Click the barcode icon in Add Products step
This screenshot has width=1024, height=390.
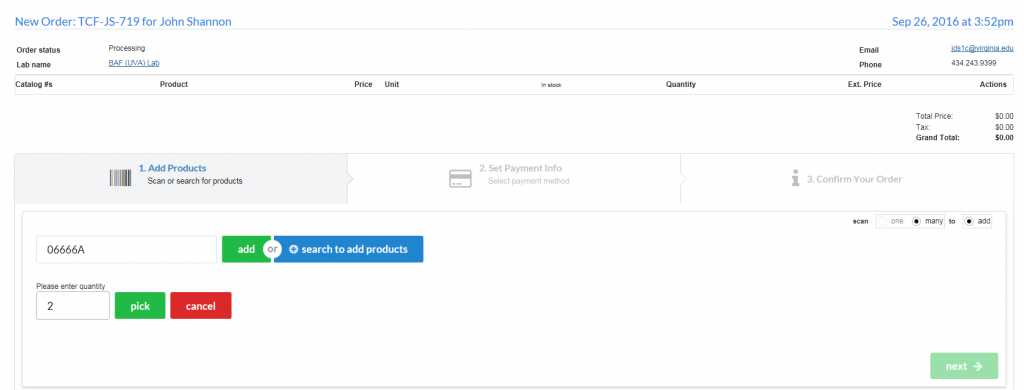click(x=121, y=178)
